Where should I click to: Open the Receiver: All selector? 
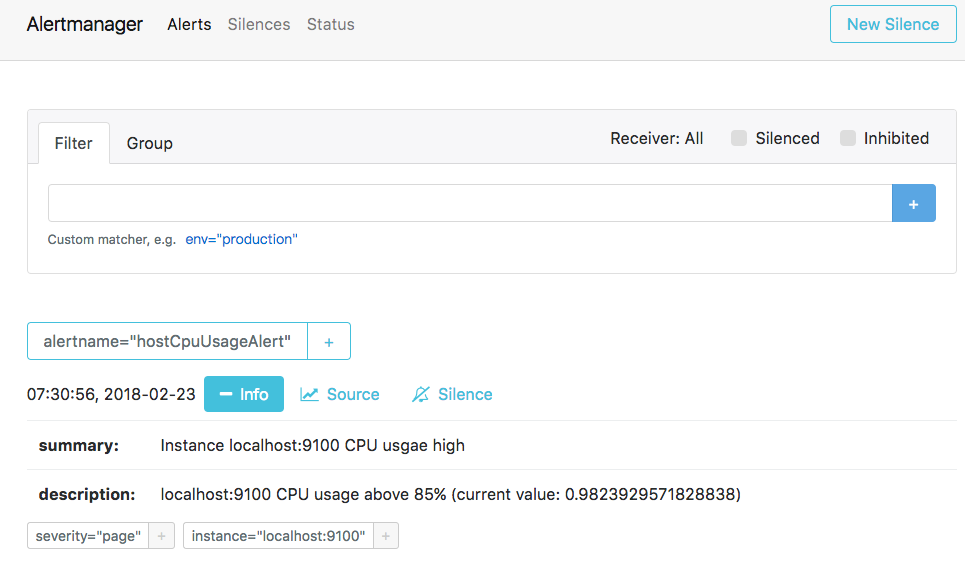[x=656, y=138]
